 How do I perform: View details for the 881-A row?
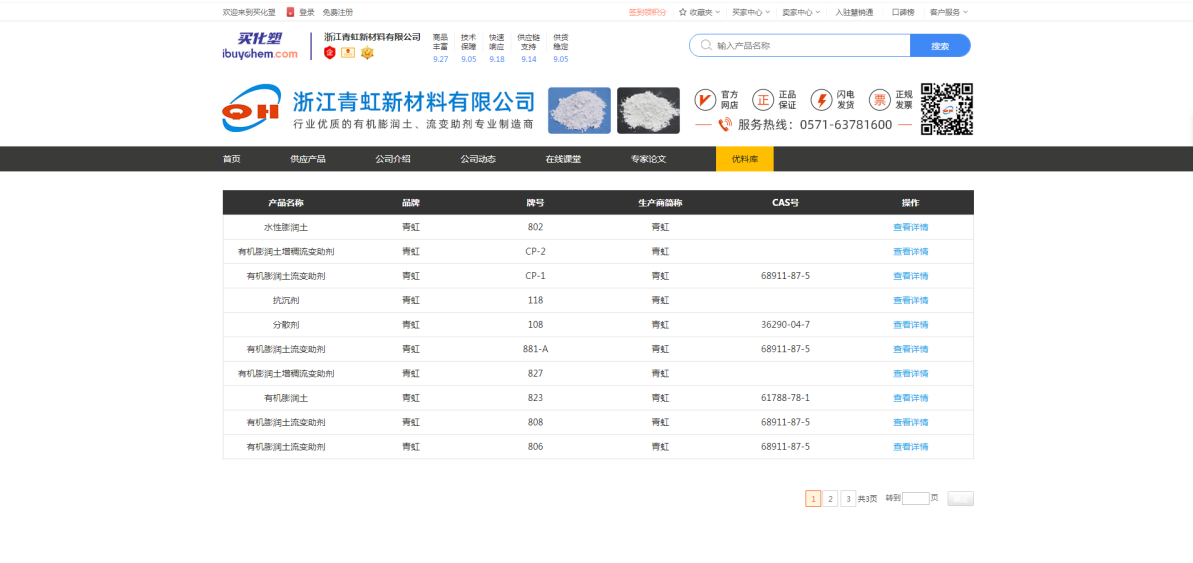tap(911, 348)
